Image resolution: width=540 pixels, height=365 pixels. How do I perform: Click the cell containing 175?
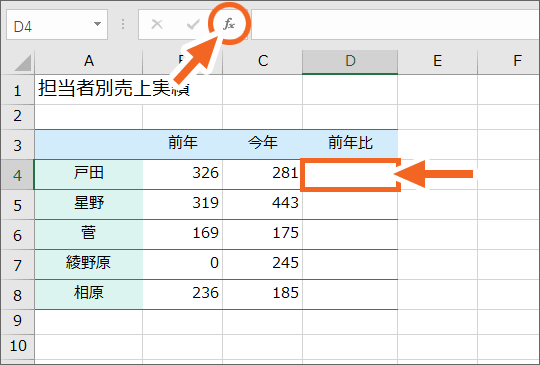(x=262, y=234)
